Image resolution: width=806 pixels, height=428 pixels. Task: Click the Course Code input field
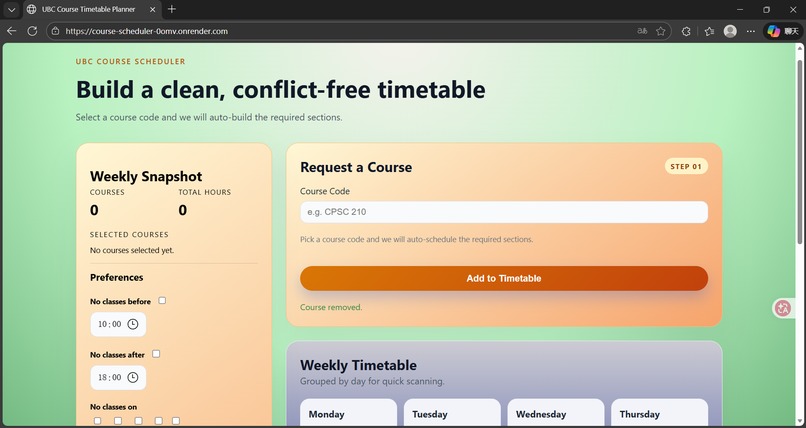tap(504, 212)
